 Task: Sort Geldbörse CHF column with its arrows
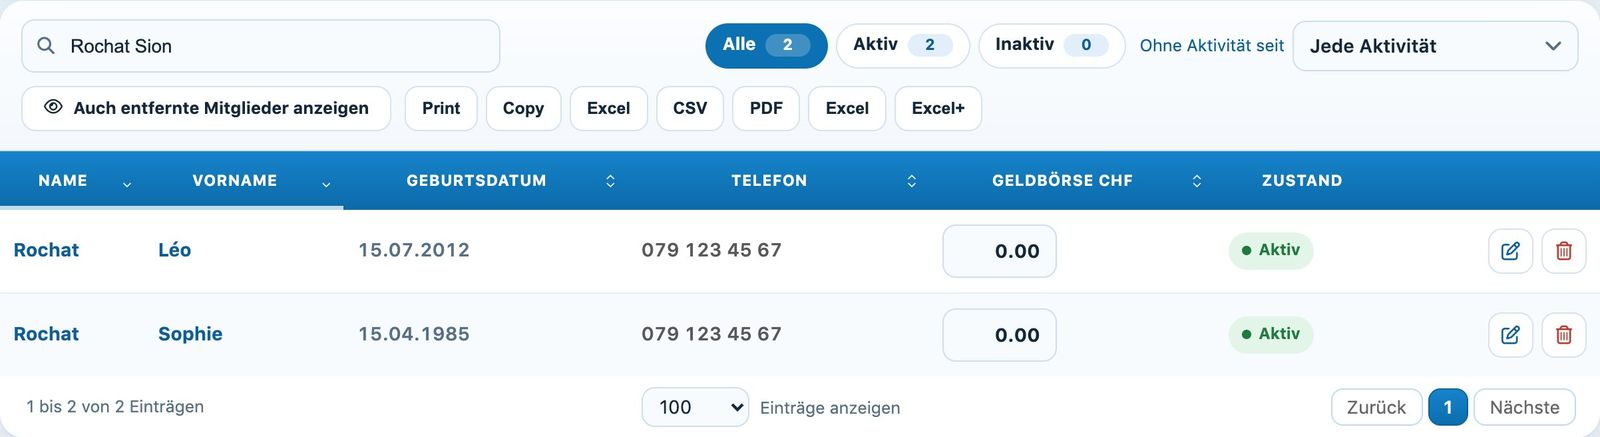1196,181
